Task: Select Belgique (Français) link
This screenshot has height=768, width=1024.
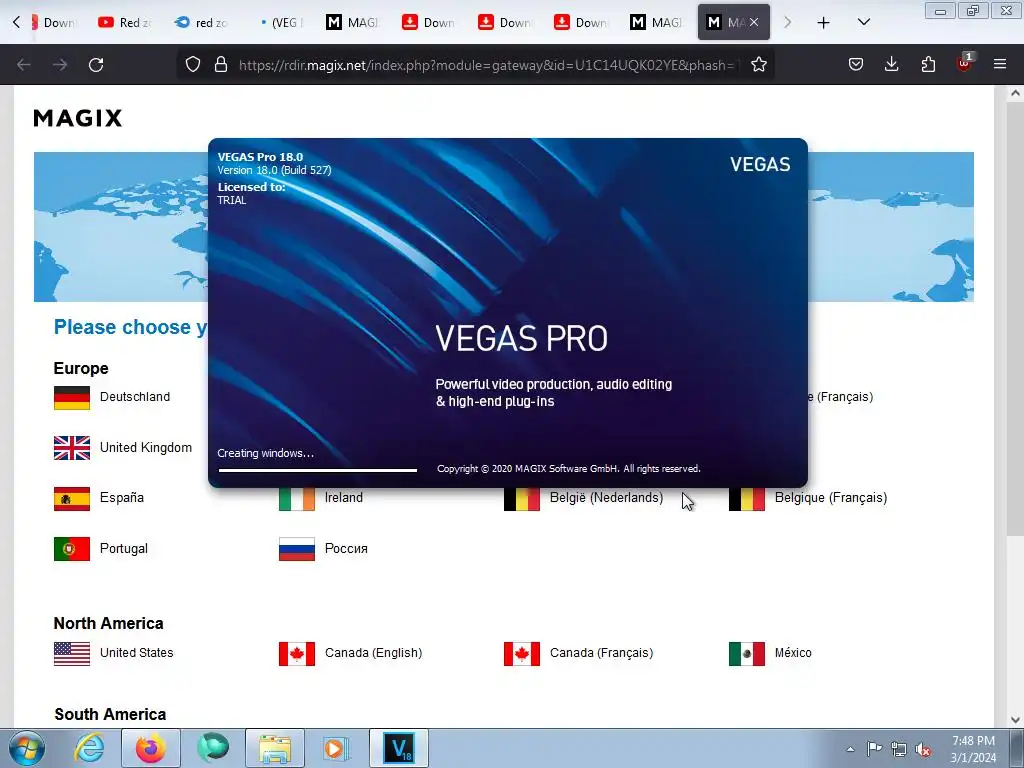Action: [831, 498]
